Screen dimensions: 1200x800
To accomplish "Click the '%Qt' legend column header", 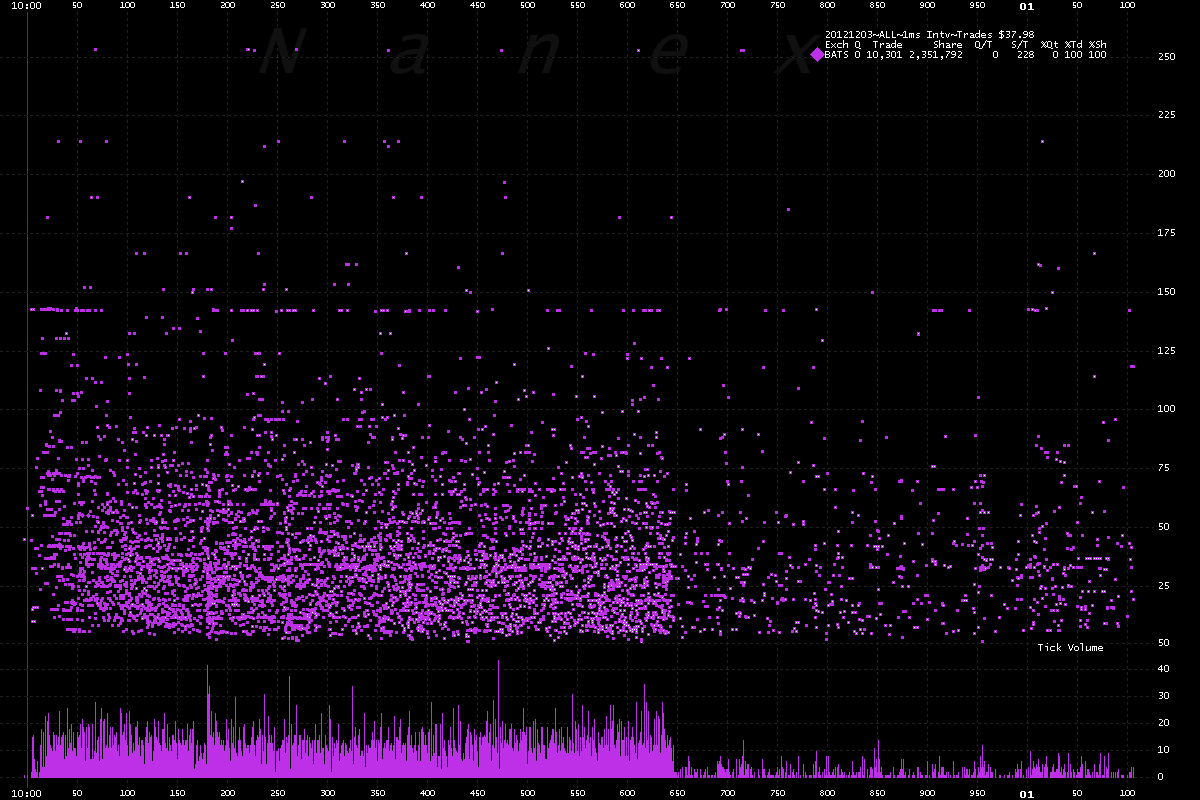I will (x=1049, y=45).
